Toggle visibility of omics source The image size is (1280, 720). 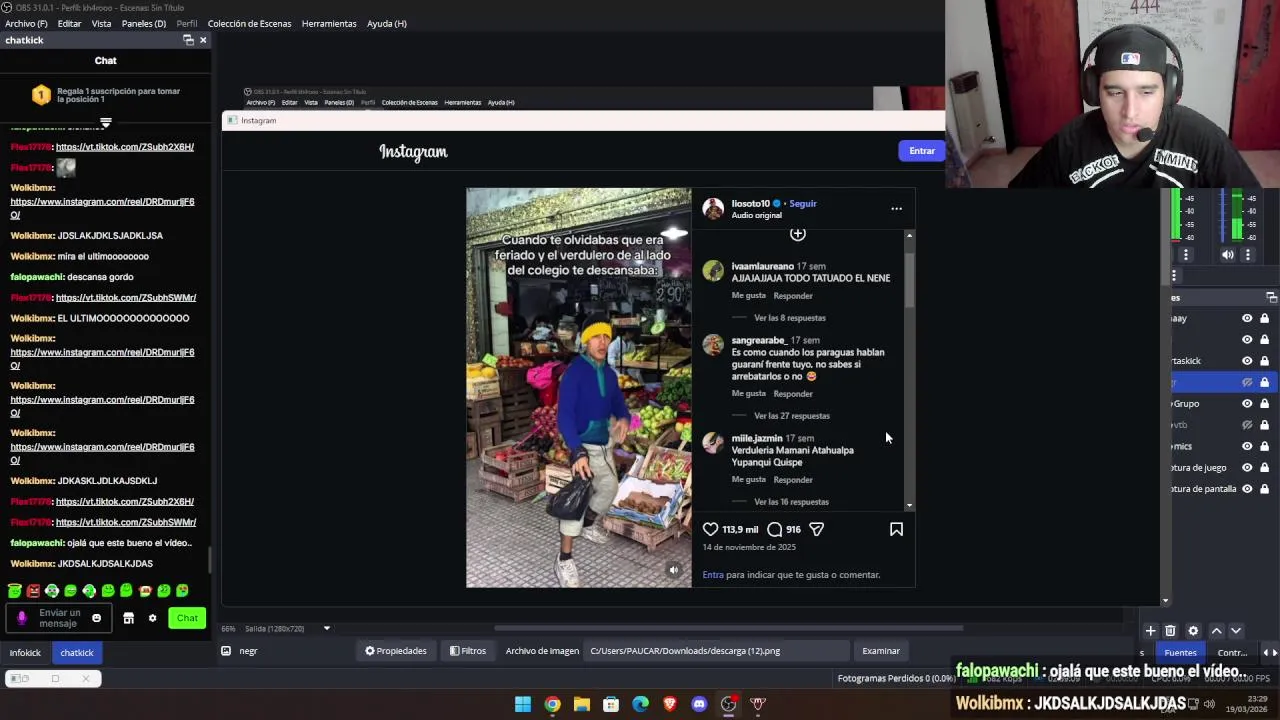pos(1247,446)
